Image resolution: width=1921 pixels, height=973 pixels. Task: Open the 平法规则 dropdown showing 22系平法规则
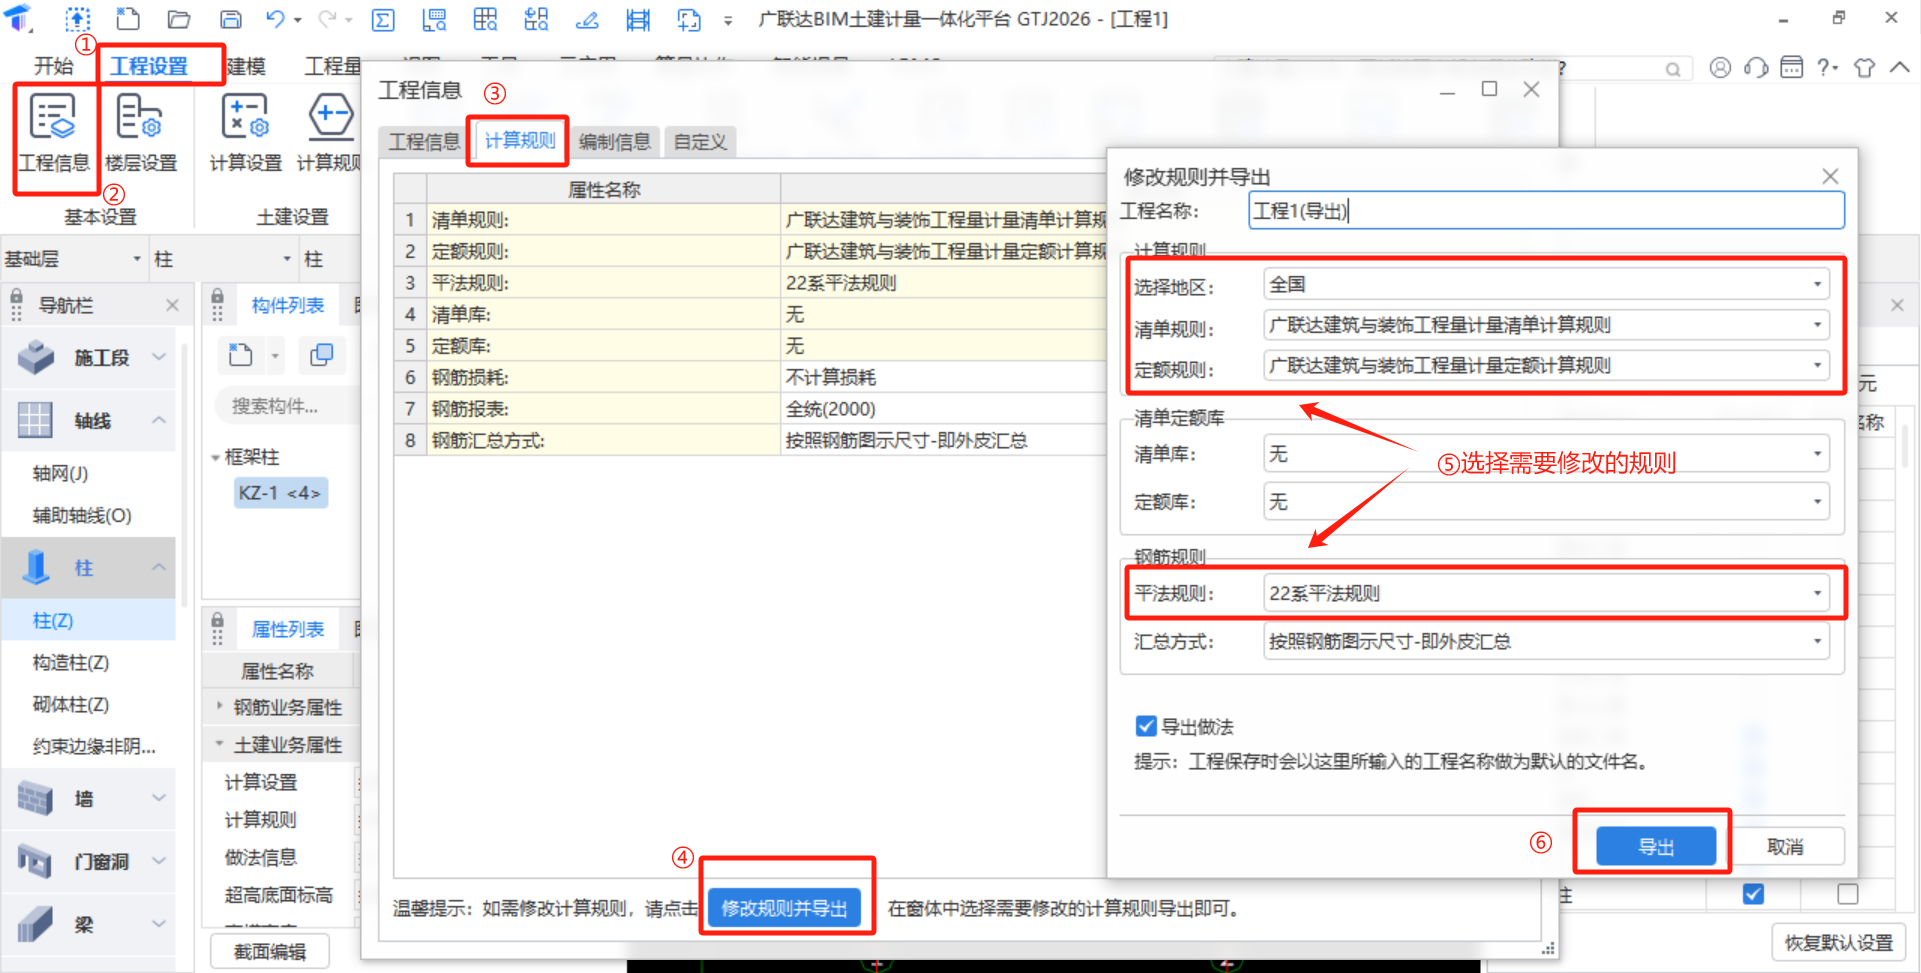1546,593
